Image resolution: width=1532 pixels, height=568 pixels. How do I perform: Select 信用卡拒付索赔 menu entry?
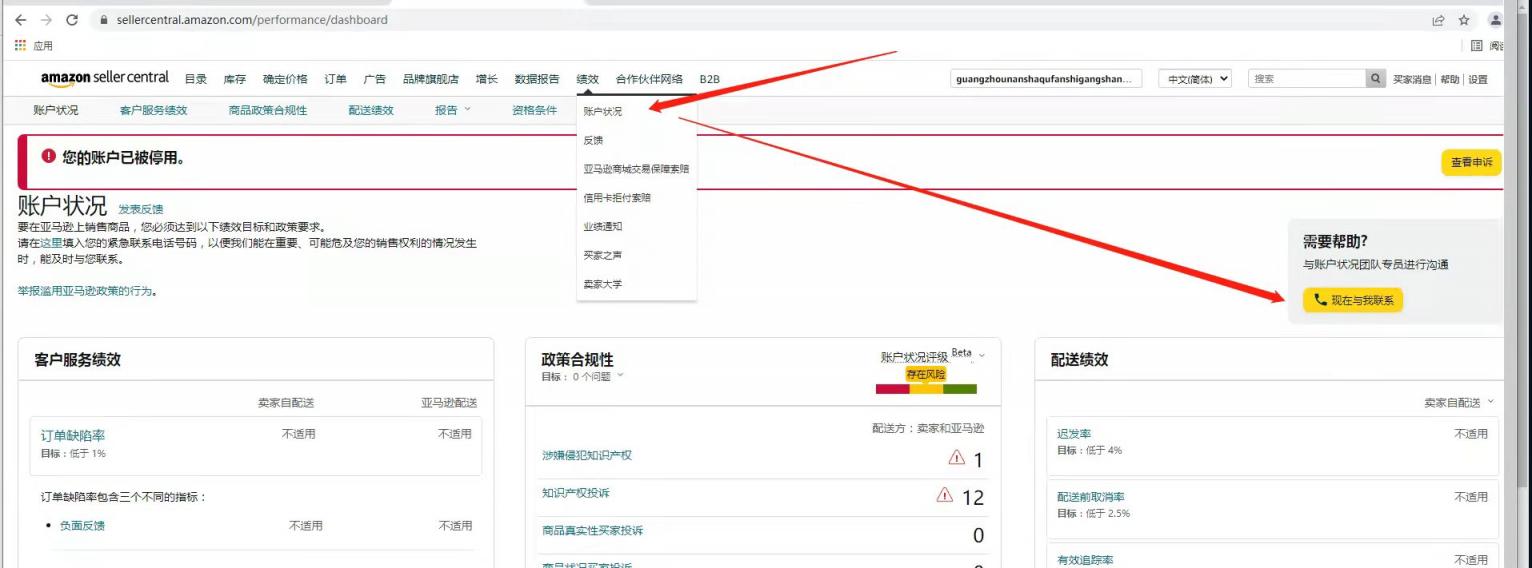coord(617,198)
